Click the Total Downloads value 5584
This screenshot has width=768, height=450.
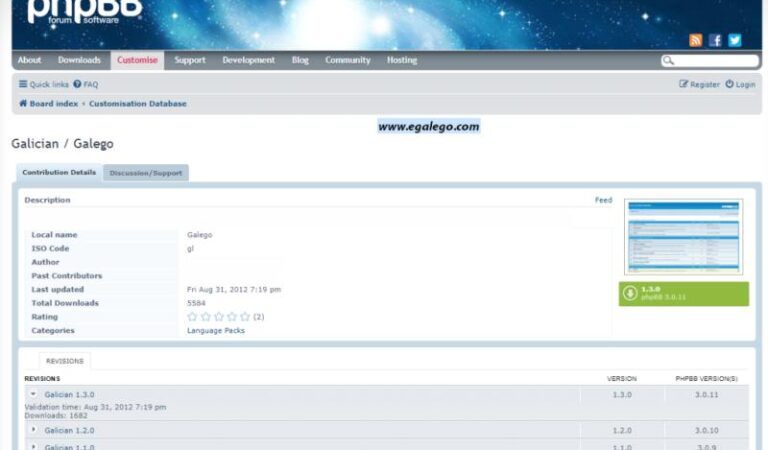click(x=196, y=303)
